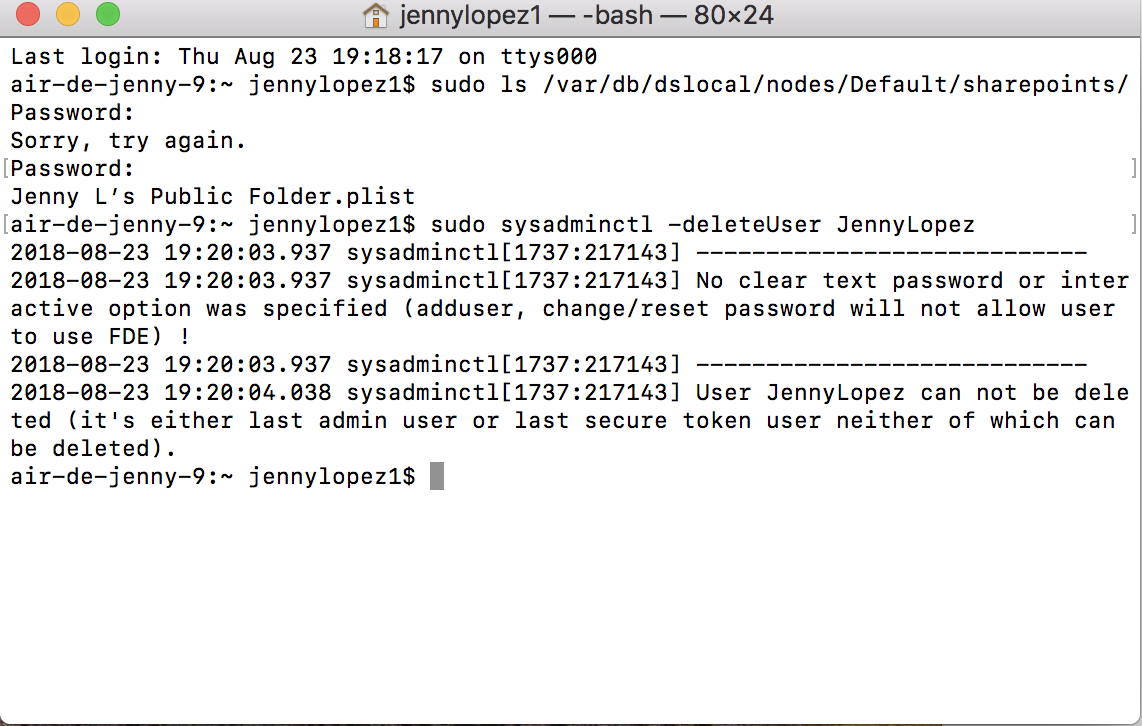Click left bracket mark beside sysadminctl command
The height and width of the screenshot is (726, 1142).
pos(6,225)
